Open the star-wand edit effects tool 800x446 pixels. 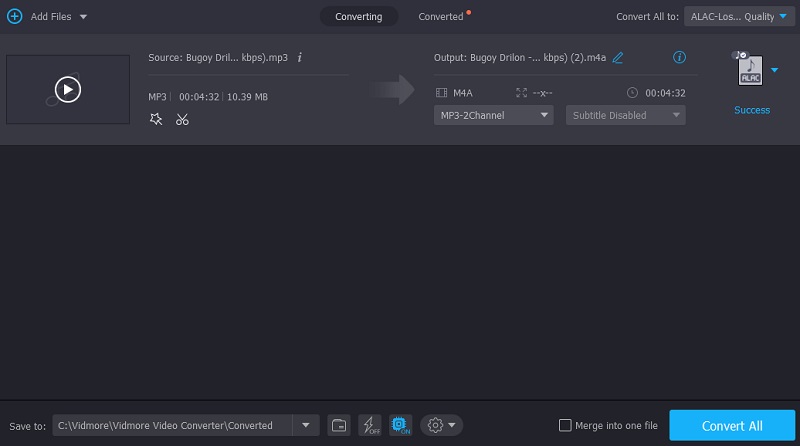pyautogui.click(x=155, y=119)
